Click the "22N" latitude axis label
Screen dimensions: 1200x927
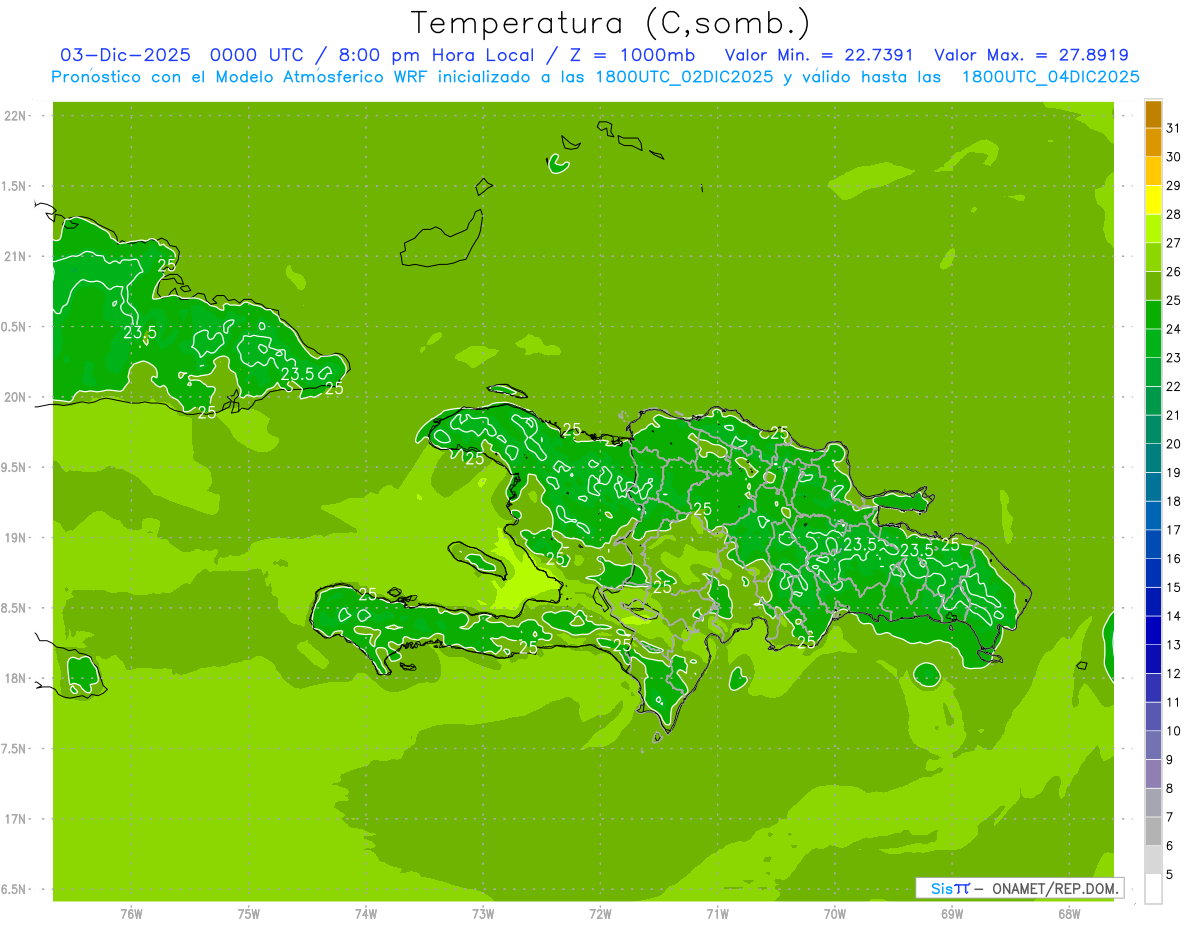pos(15,116)
